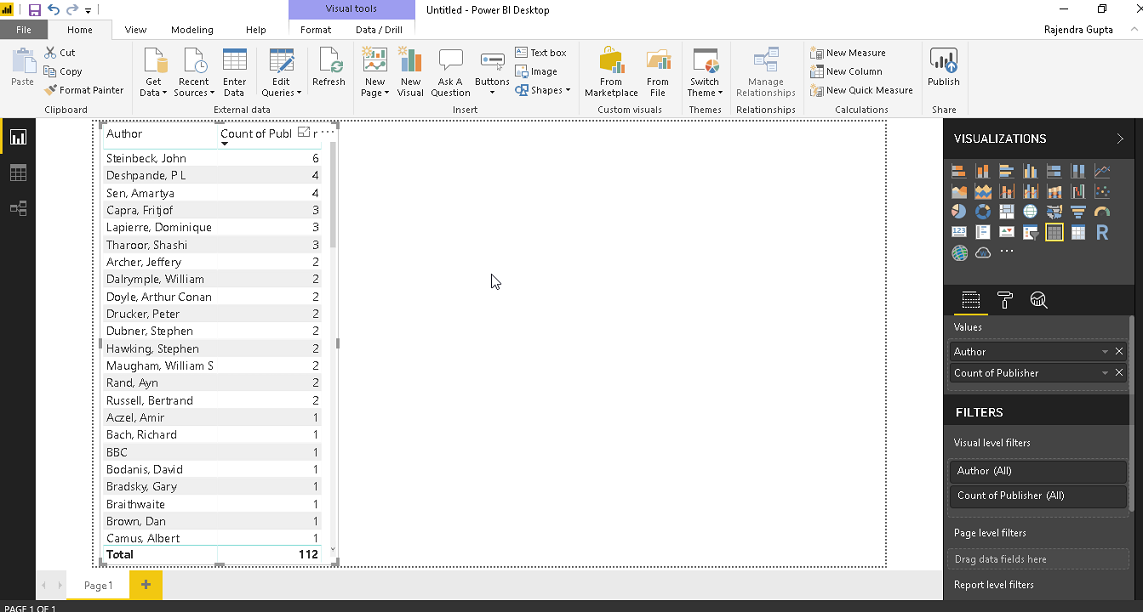Select the treemap visualization
This screenshot has width=1143, height=612.
click(1007, 211)
